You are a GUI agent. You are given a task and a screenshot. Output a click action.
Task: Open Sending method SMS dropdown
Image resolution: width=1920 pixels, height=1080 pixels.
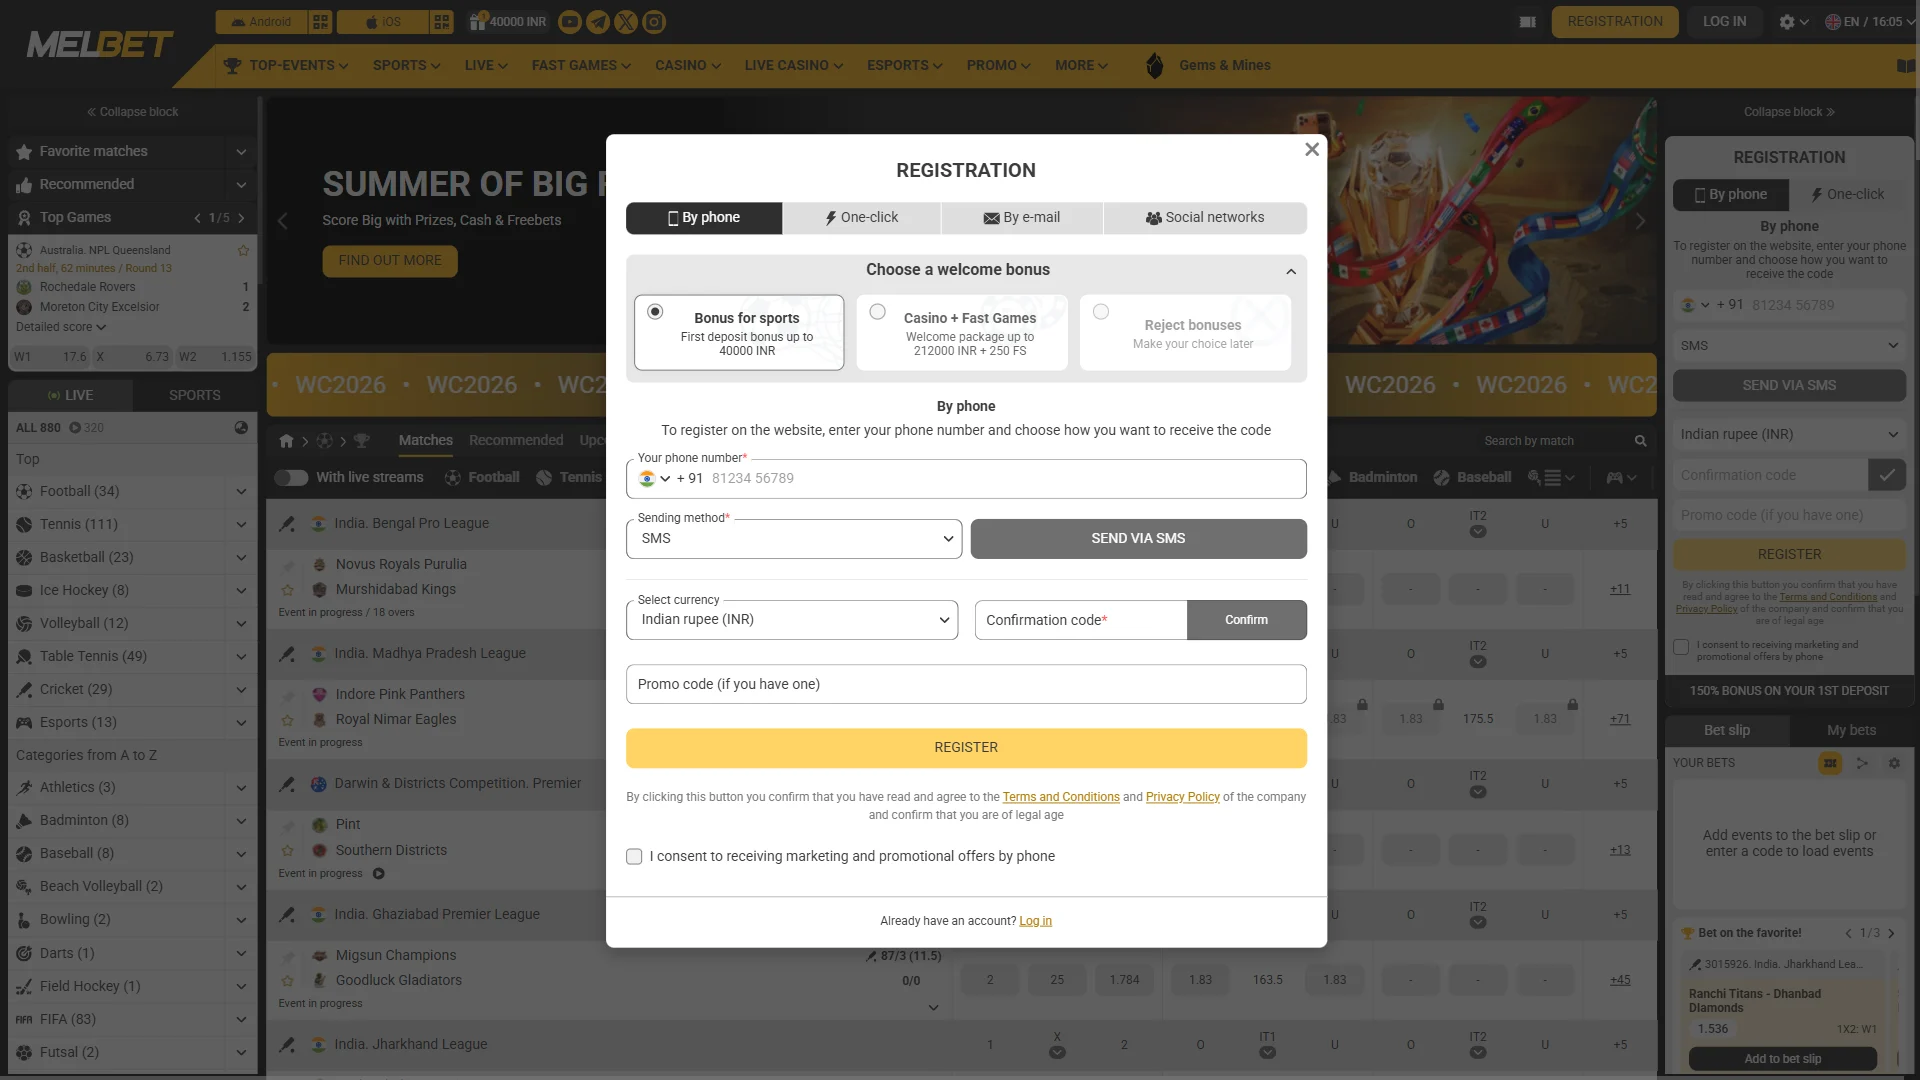pyautogui.click(x=794, y=539)
